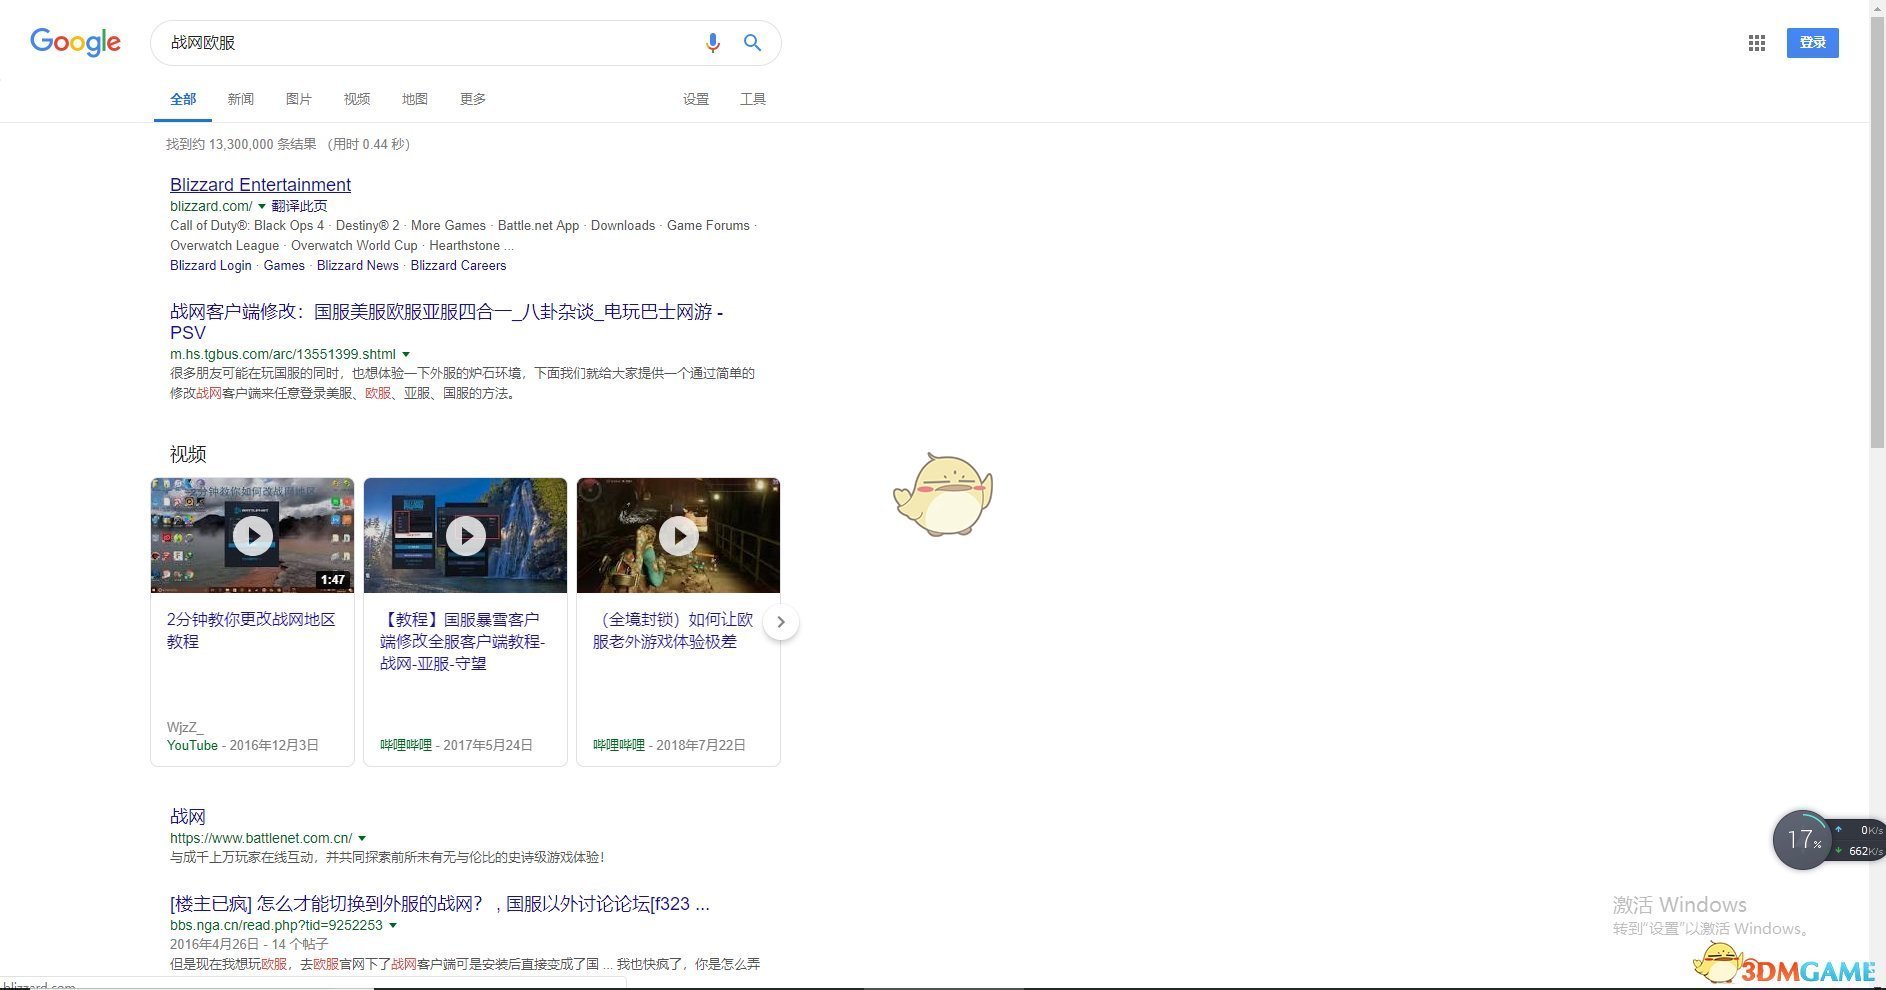
Task: Select the 全部 results tab
Action: pyautogui.click(x=183, y=99)
